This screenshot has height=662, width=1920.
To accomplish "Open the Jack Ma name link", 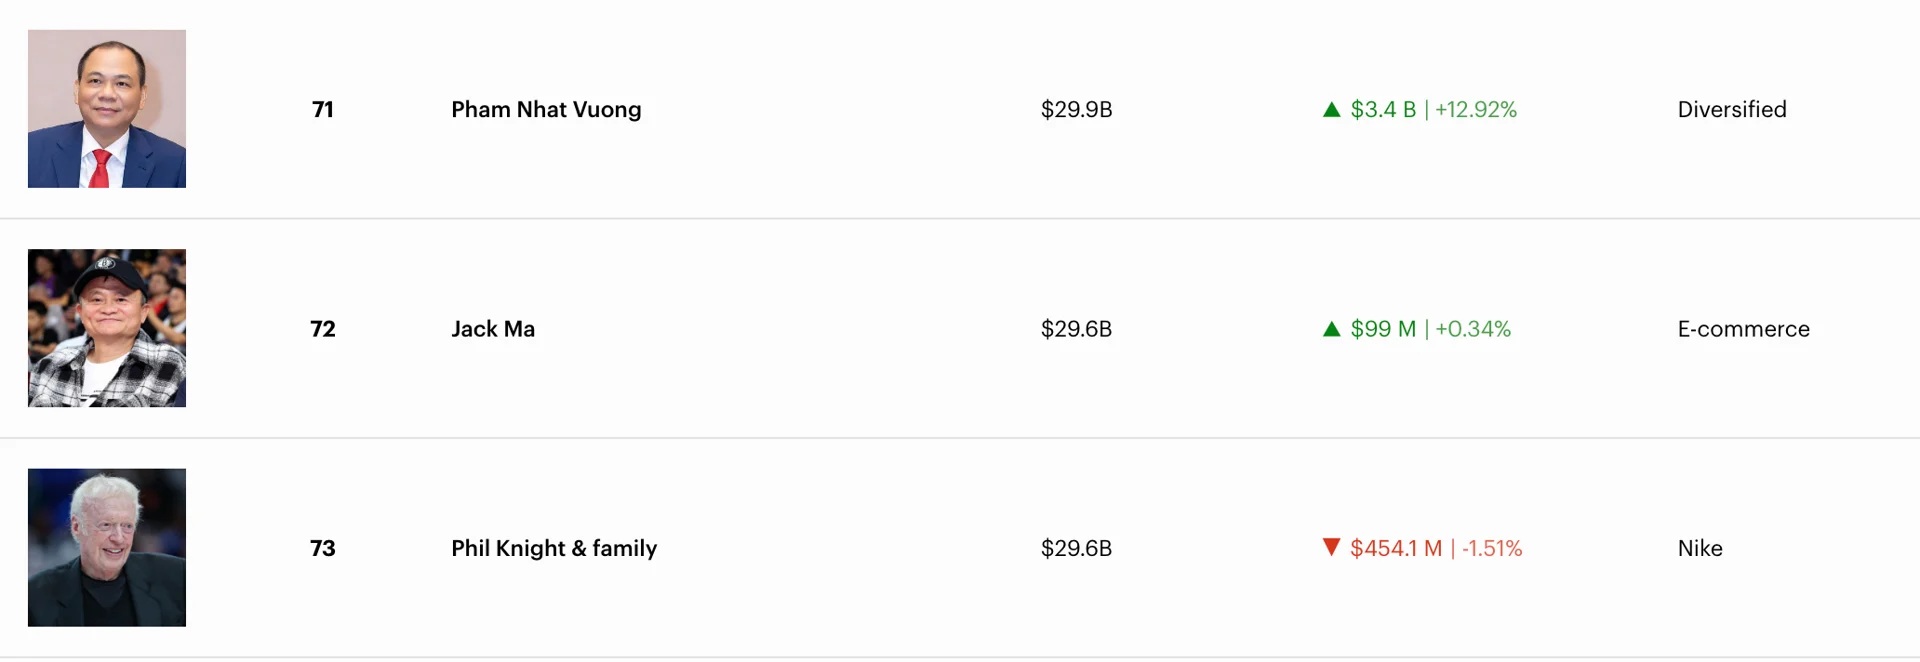I will pos(493,329).
